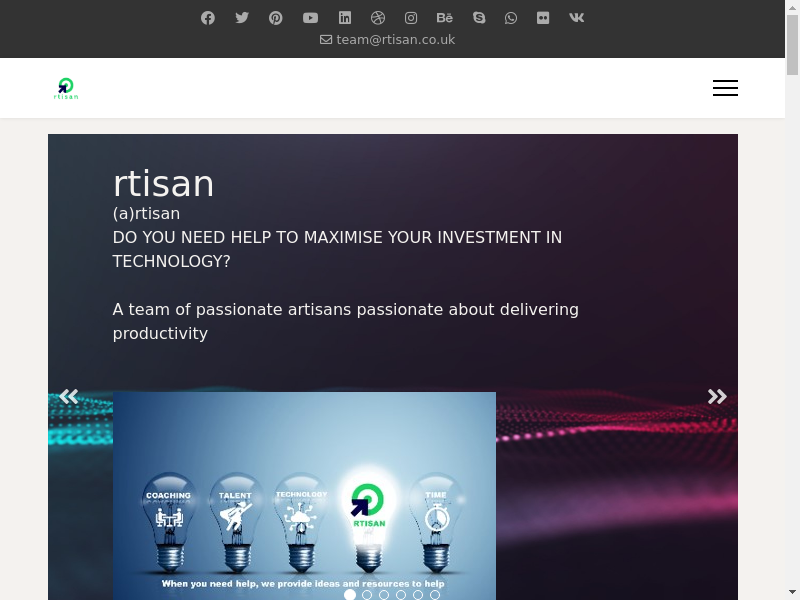This screenshot has height=600, width=800.
Task: Go to next carousel slide
Action: click(717, 396)
